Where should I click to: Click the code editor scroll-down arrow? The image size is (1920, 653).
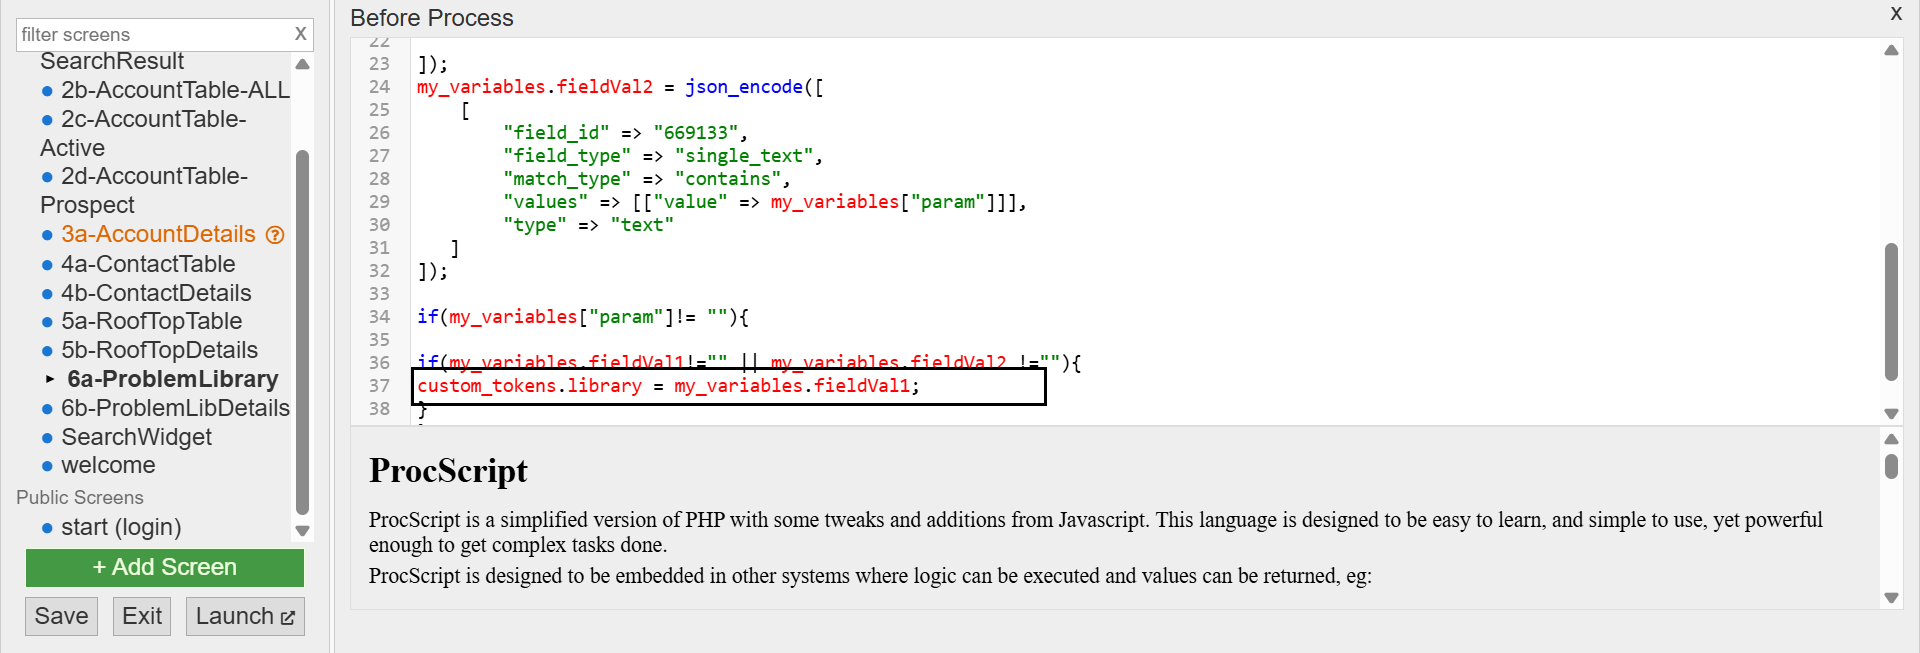point(1891,413)
